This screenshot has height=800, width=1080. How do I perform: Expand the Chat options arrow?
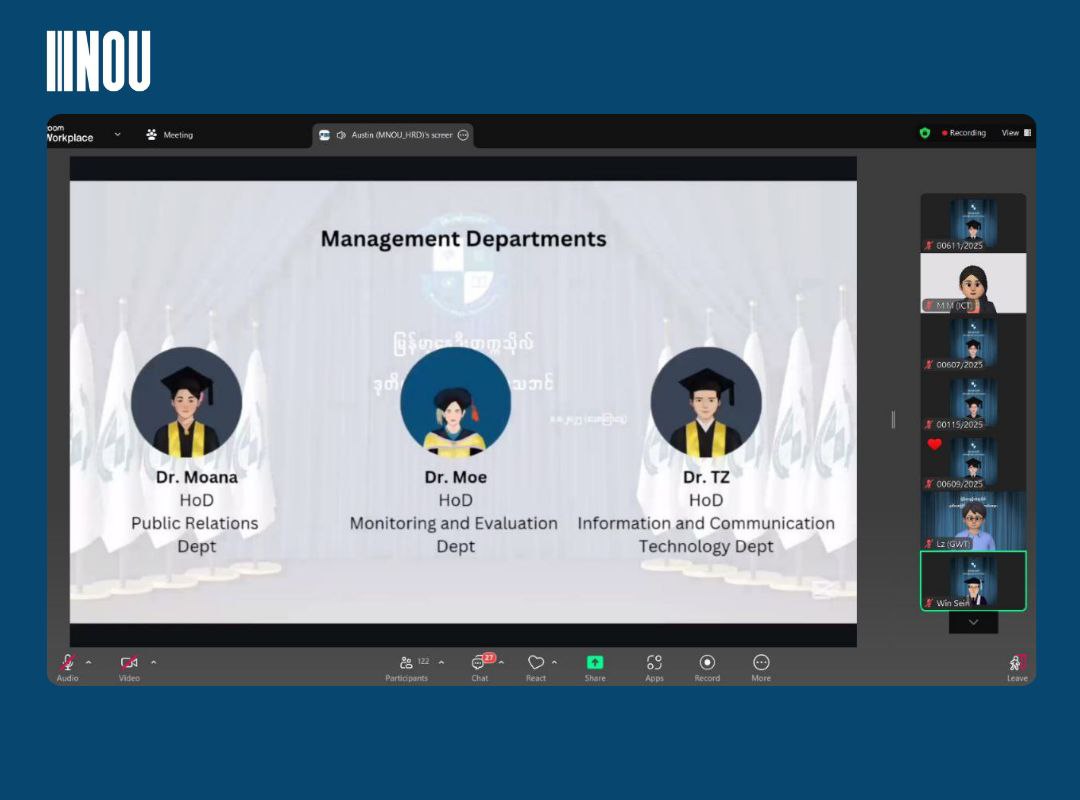501,662
